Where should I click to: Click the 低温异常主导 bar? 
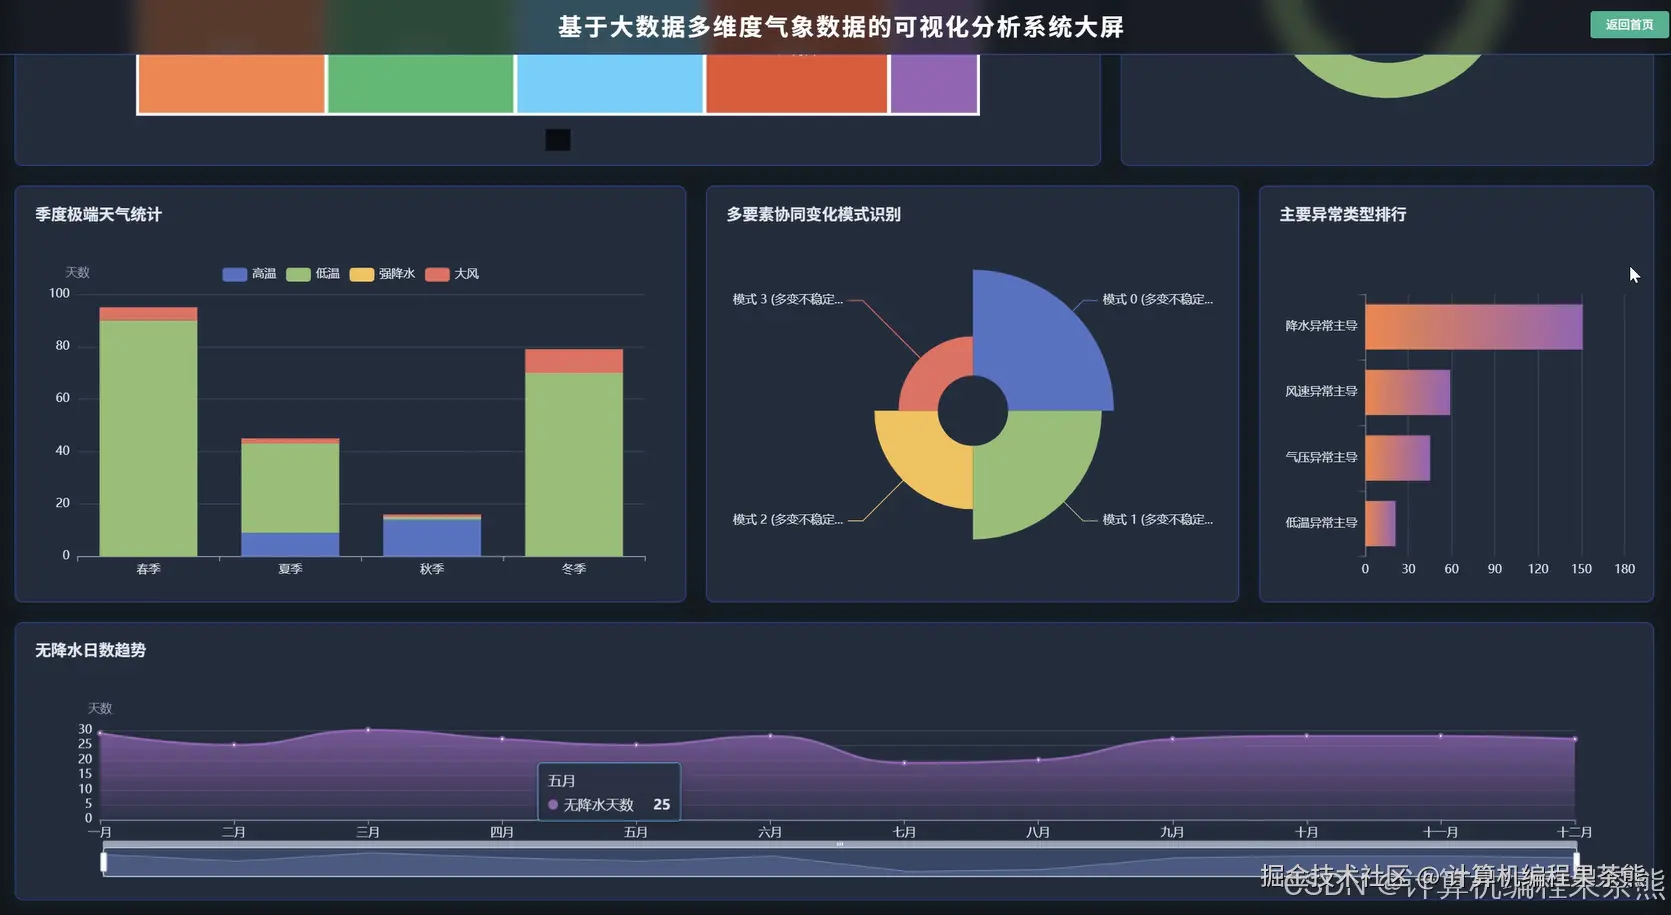pyautogui.click(x=1380, y=521)
